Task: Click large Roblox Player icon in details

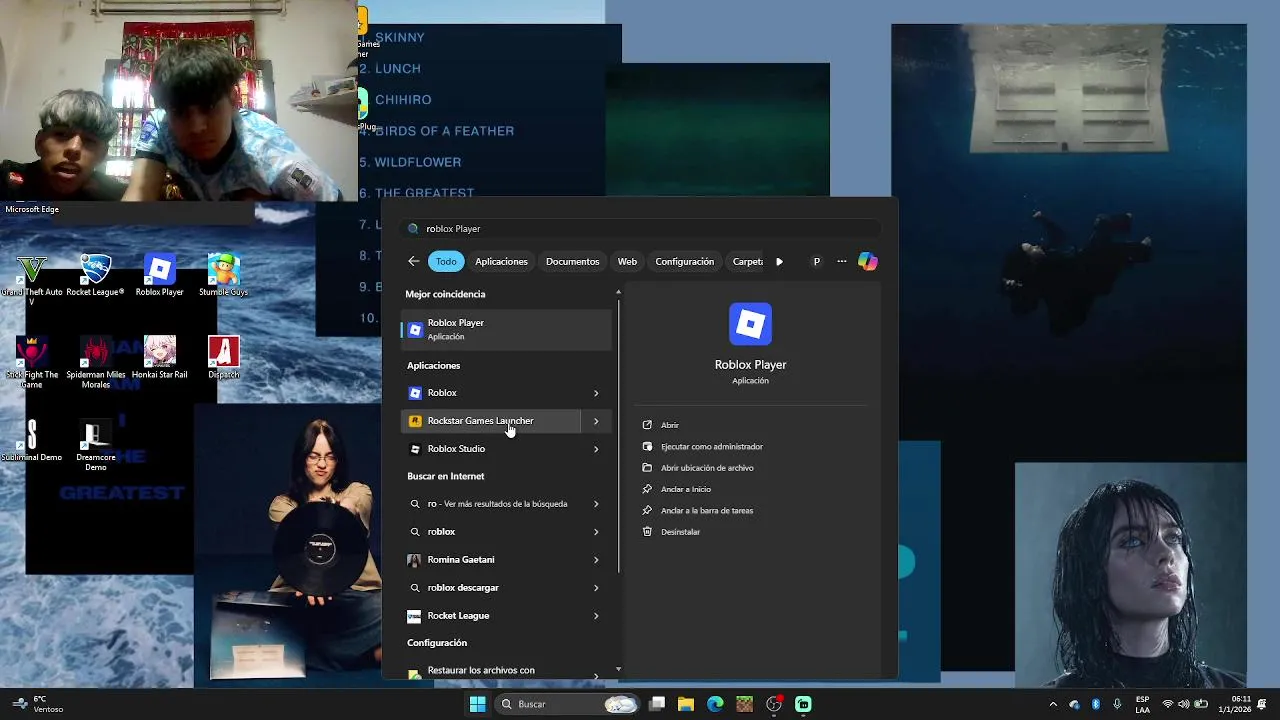Action: point(750,324)
